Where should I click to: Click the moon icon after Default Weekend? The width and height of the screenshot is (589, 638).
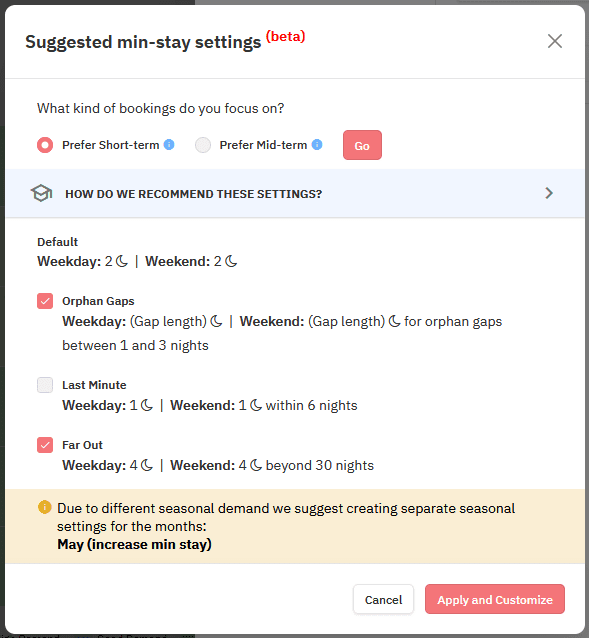coord(231,261)
